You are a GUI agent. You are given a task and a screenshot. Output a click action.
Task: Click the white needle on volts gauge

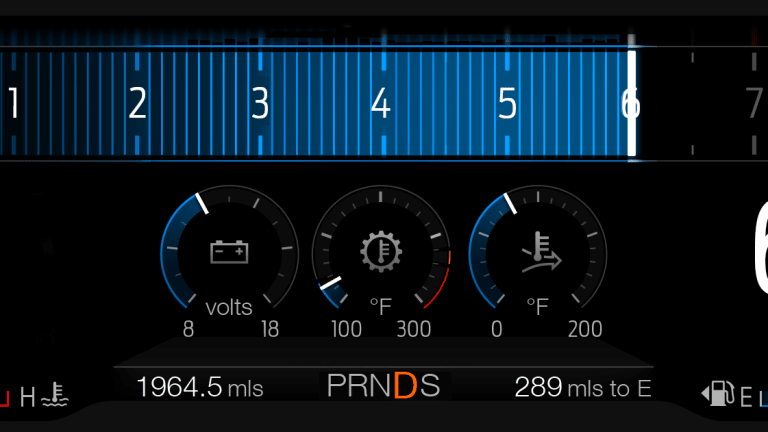pyautogui.click(x=202, y=203)
